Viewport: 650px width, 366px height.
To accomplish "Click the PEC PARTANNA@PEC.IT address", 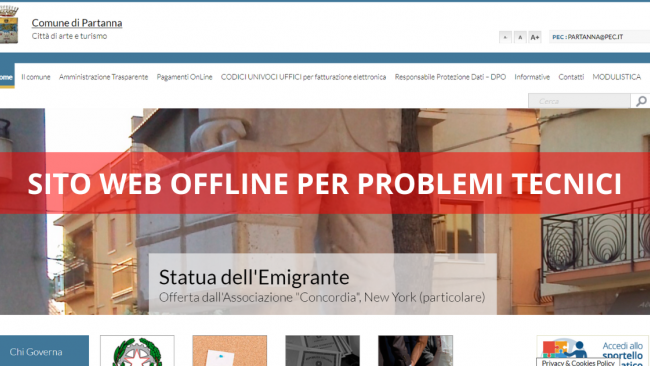I will tap(587, 37).
